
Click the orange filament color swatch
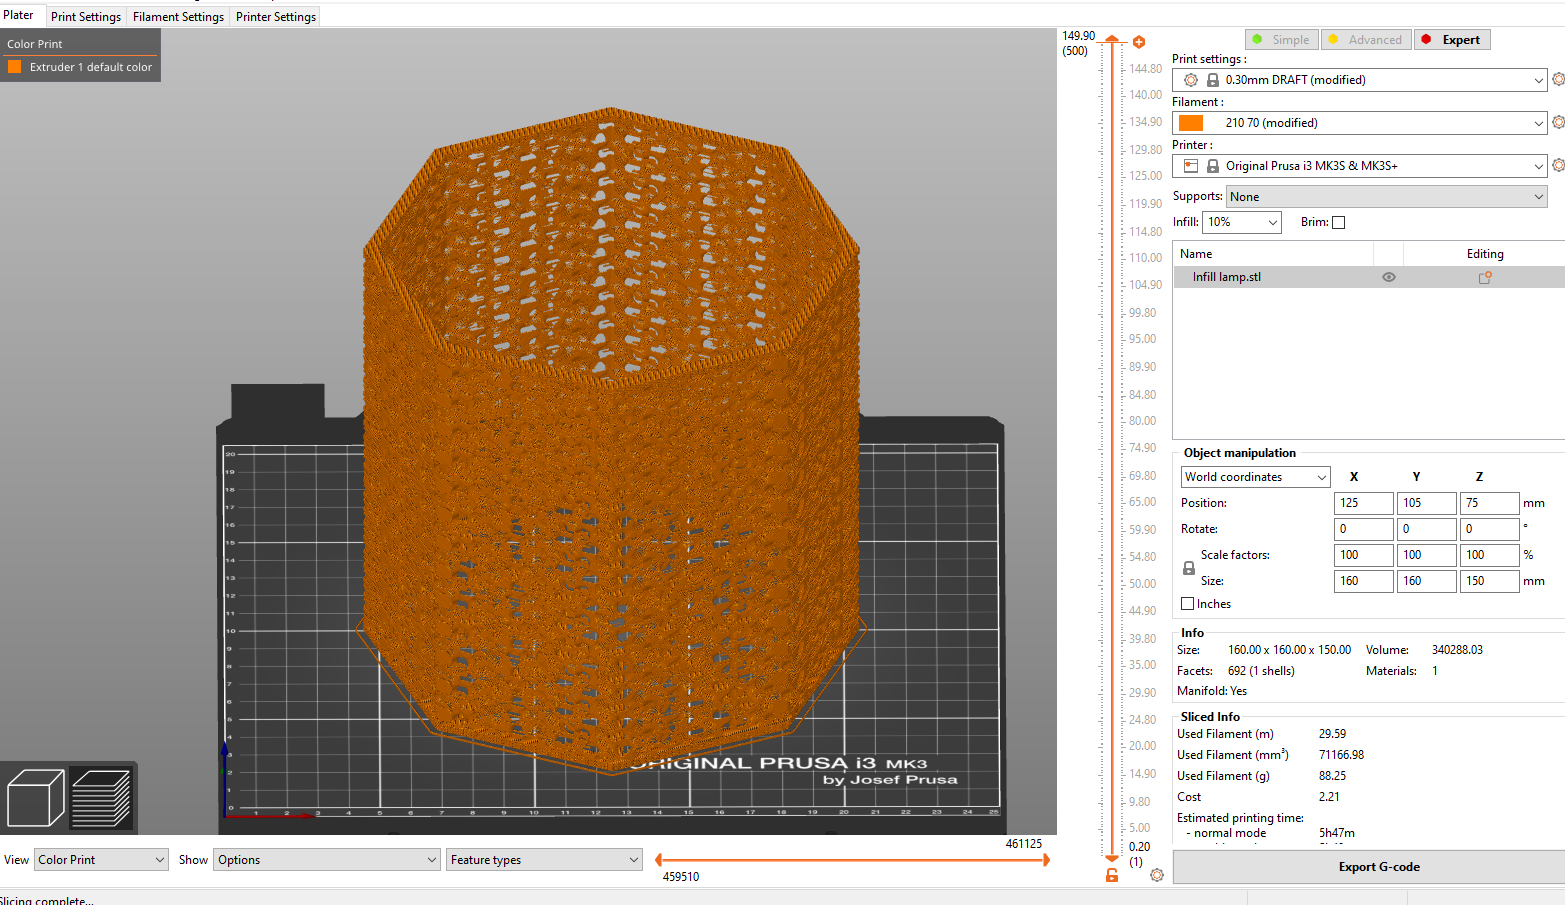[1190, 122]
